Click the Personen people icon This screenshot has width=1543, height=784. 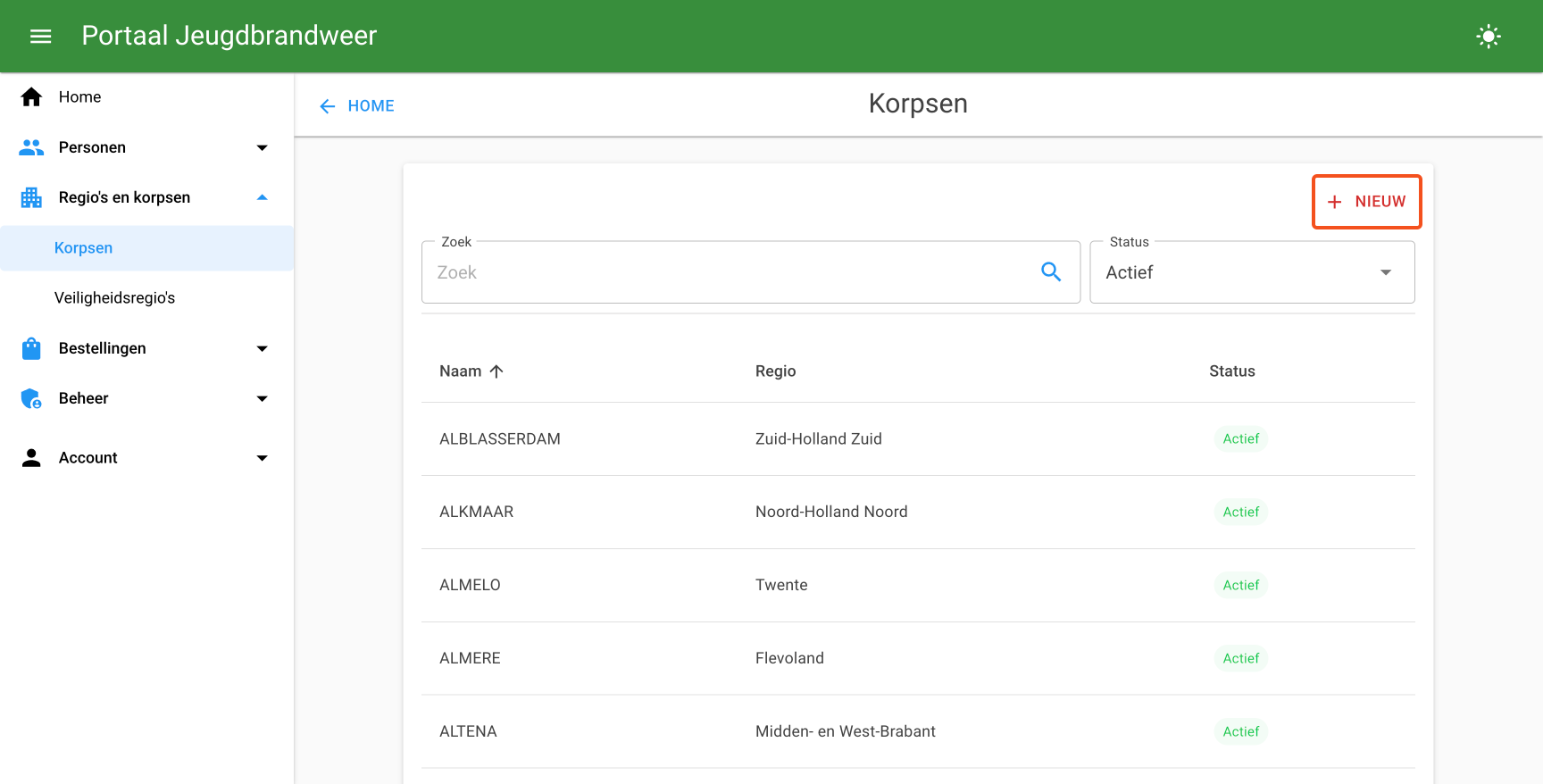pyautogui.click(x=32, y=147)
